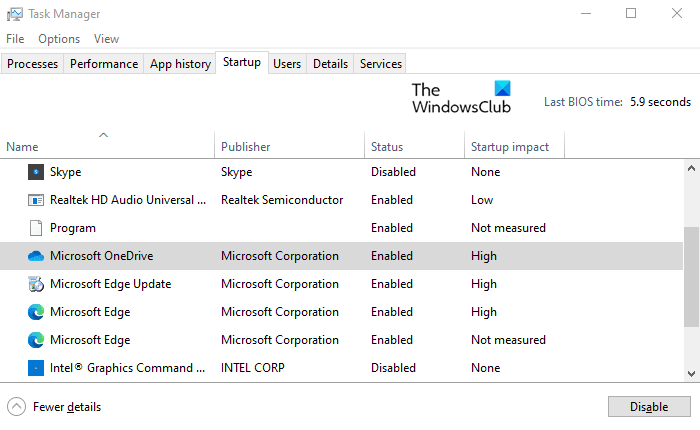Screen dimensions: 700x430
Task: Click the scrollbar down arrow
Action: coord(691,374)
